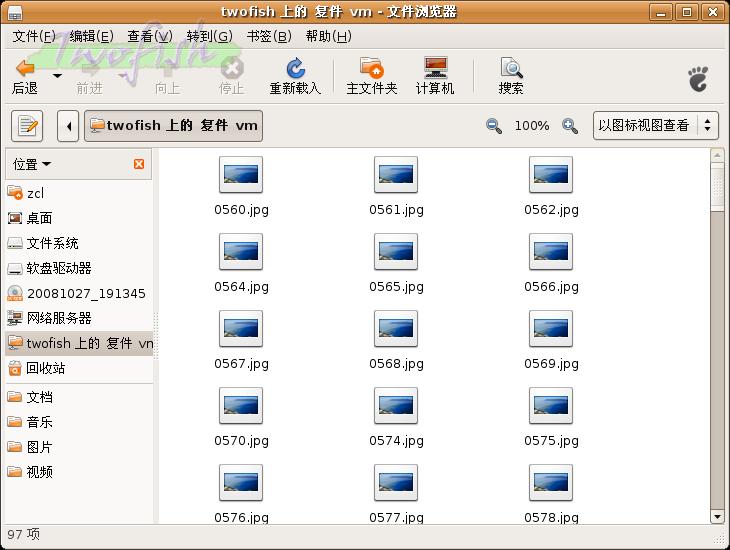
Task: Open back history dropdown arrow next to 后退
Action: 57,75
